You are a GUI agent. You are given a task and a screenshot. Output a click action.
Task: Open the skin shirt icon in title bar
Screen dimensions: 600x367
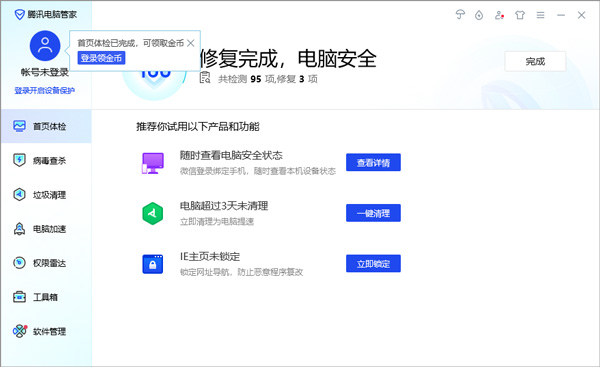tap(520, 15)
